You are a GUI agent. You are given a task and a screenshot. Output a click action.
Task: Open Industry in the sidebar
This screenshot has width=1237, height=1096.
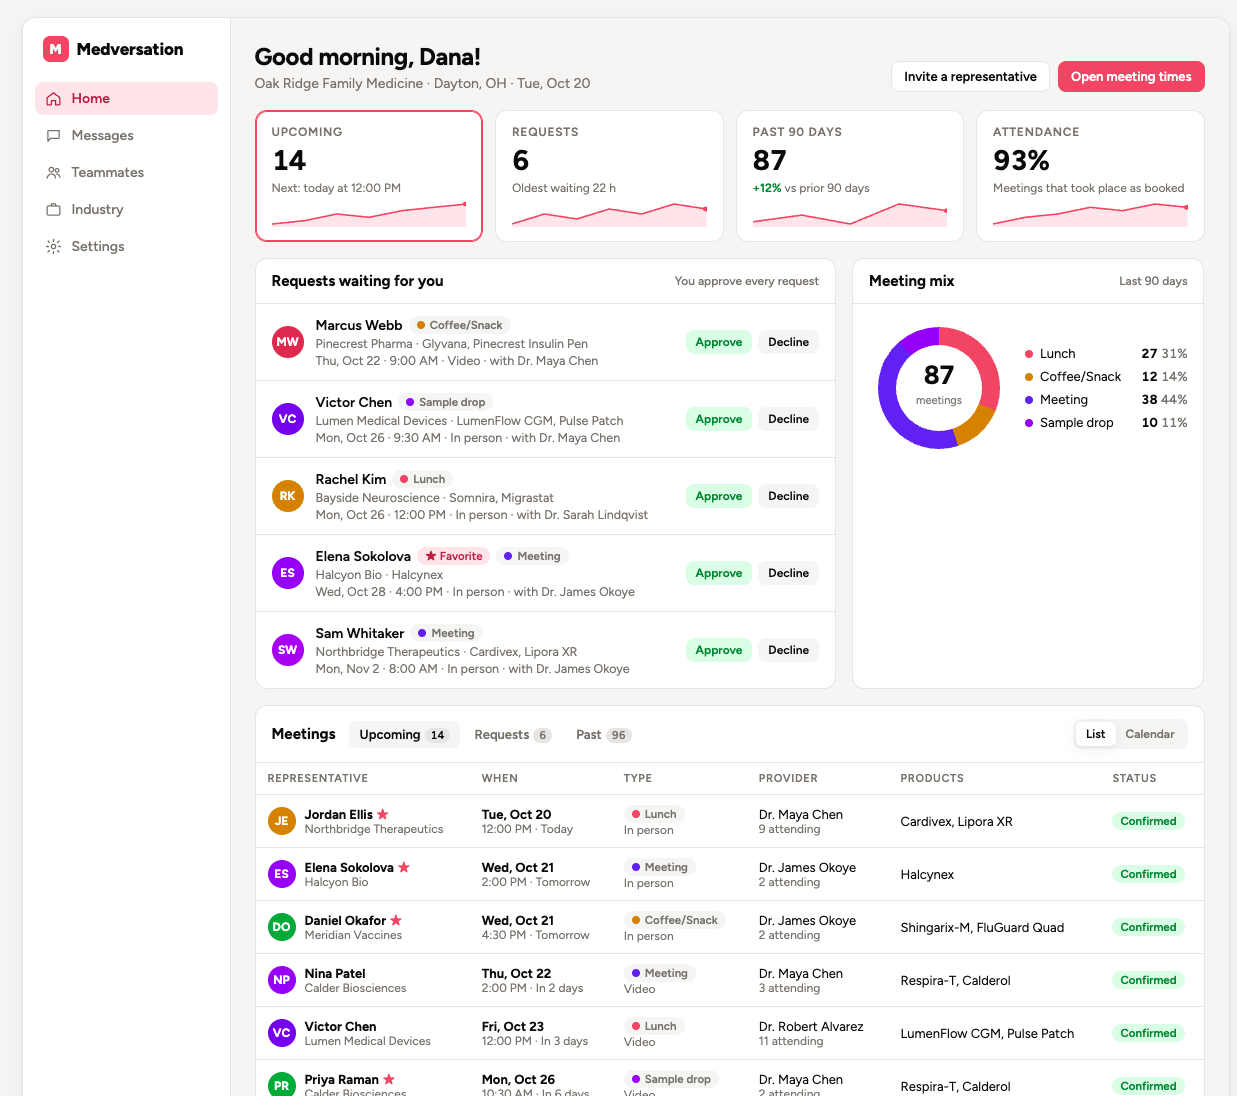point(126,210)
